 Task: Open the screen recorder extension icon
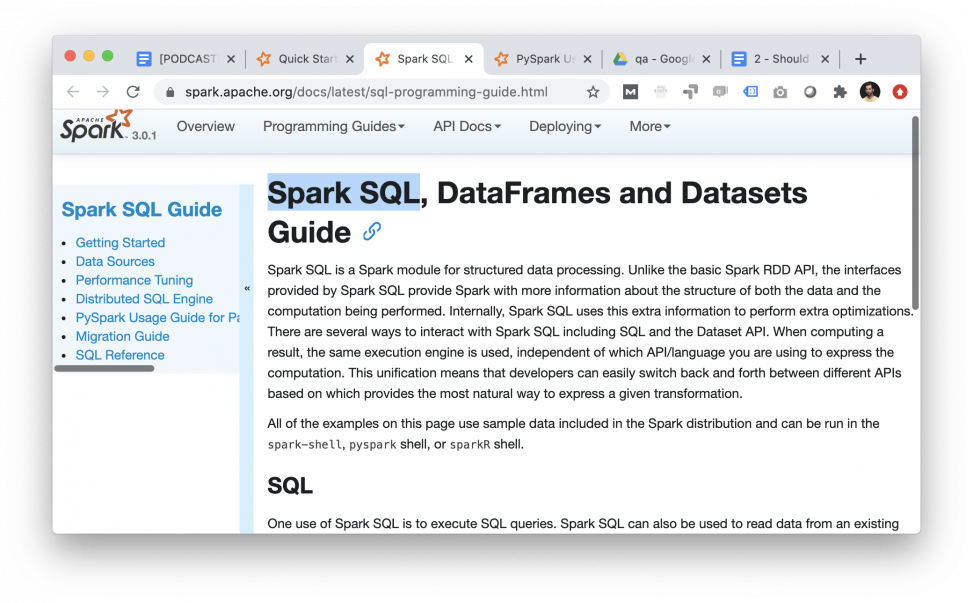(719, 91)
